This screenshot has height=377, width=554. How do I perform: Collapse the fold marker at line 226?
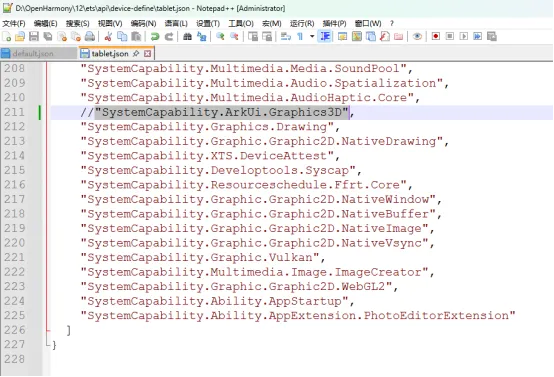click(47, 330)
